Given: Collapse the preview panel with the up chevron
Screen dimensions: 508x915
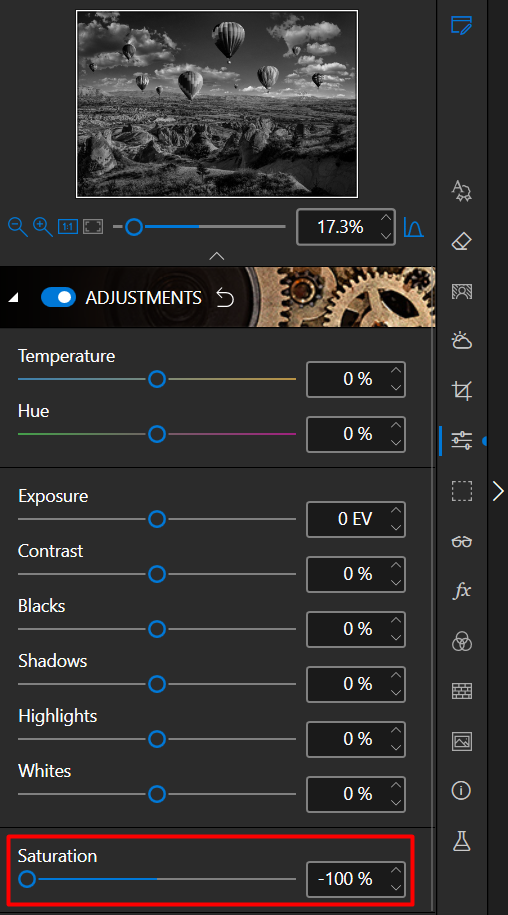Looking at the screenshot, I should tap(216, 256).
